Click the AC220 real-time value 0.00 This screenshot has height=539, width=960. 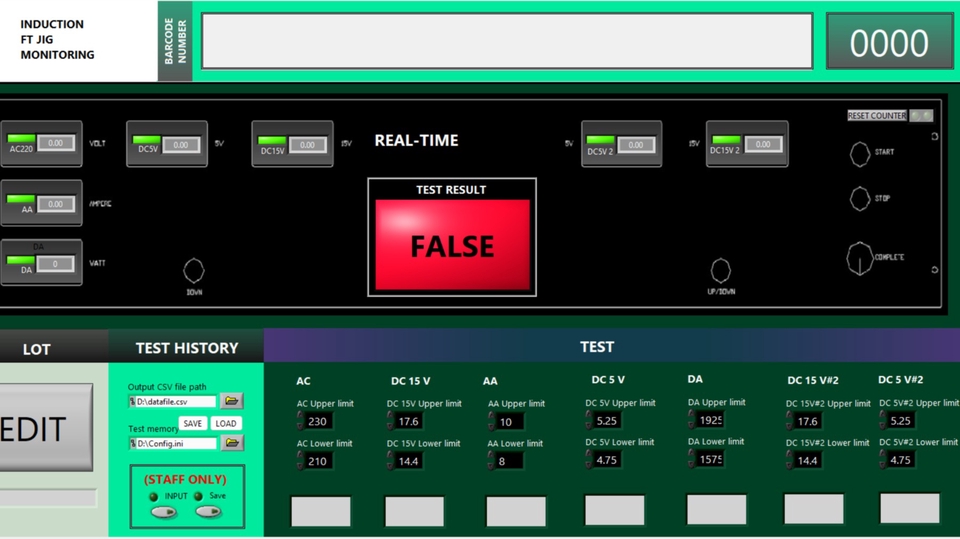(x=56, y=143)
